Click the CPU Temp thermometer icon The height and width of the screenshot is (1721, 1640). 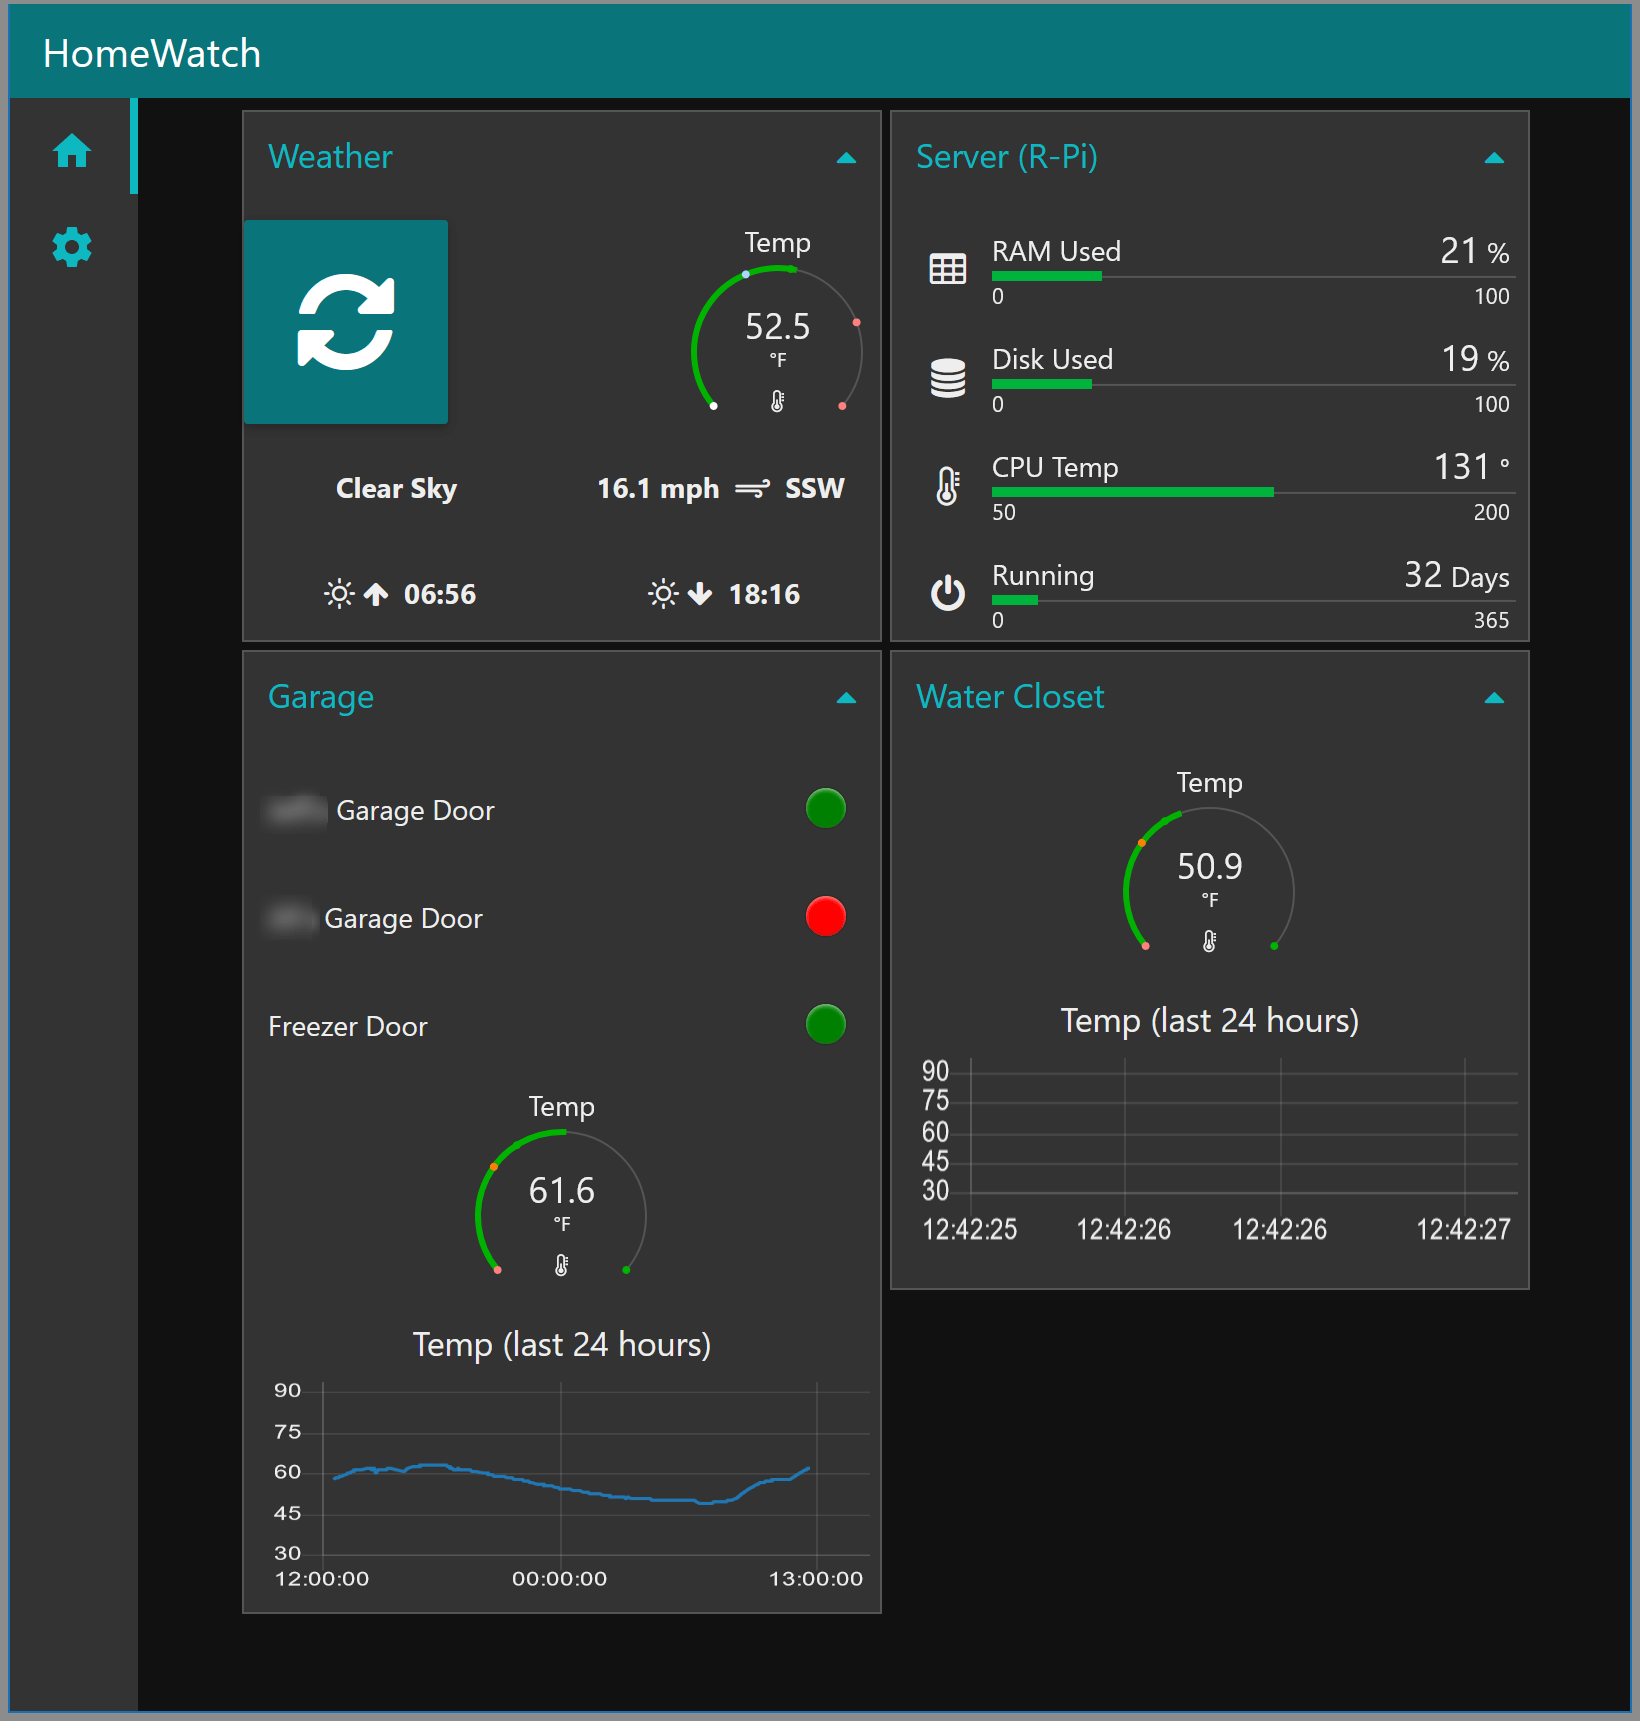tap(947, 486)
